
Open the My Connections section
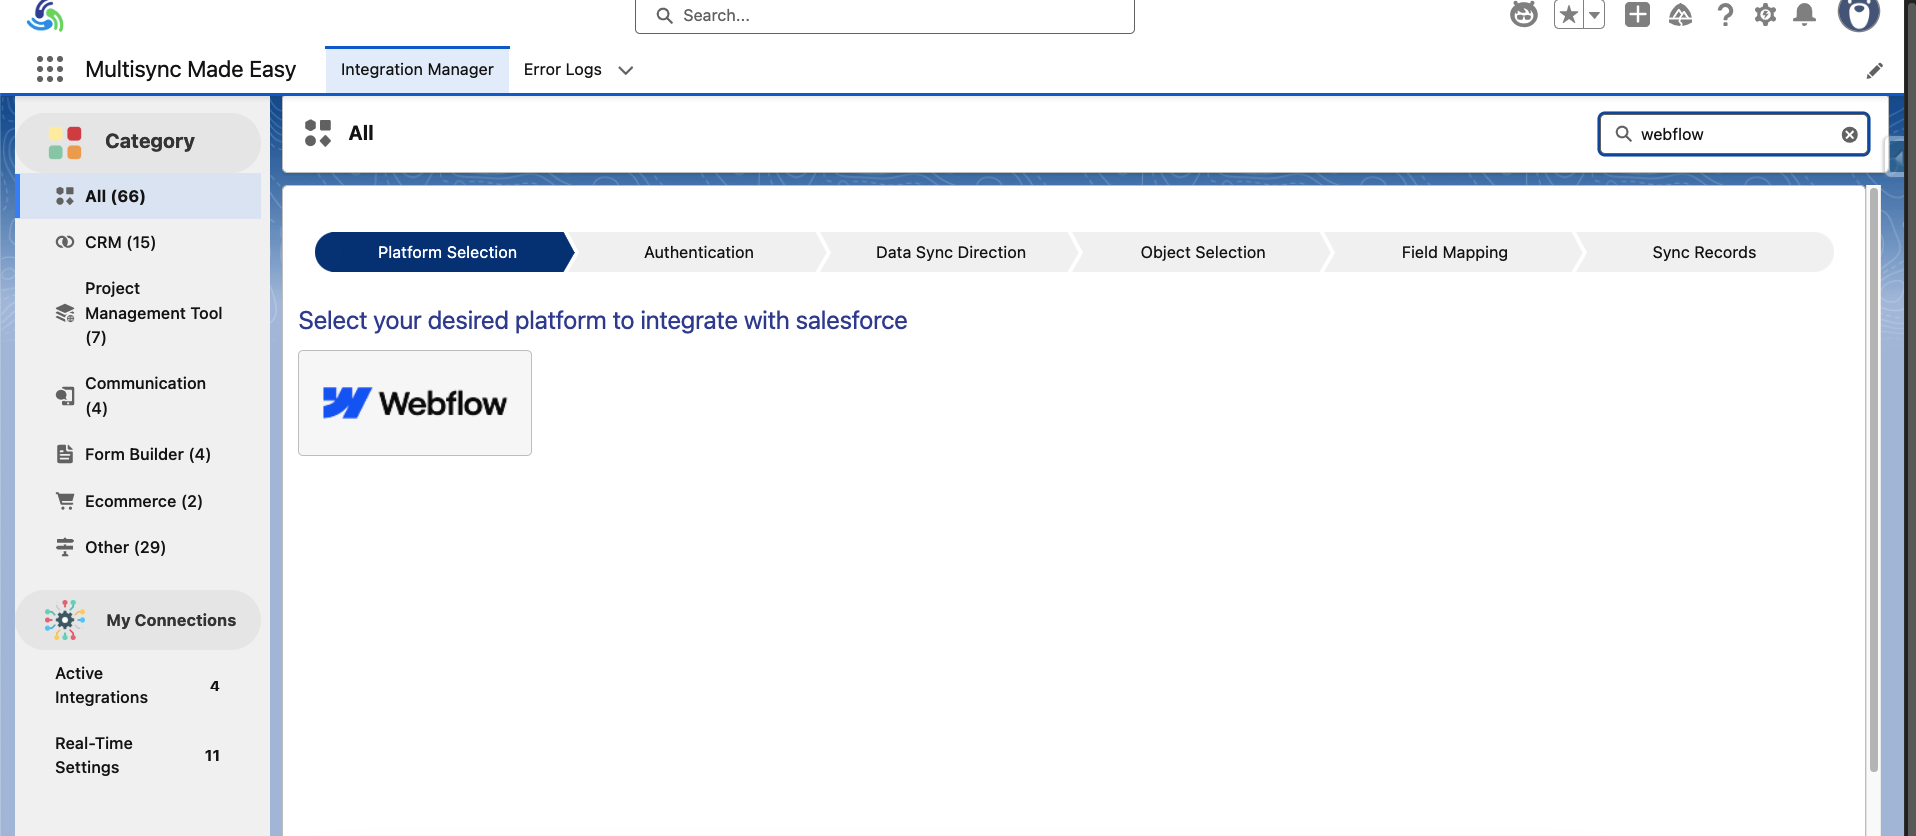pos(139,620)
